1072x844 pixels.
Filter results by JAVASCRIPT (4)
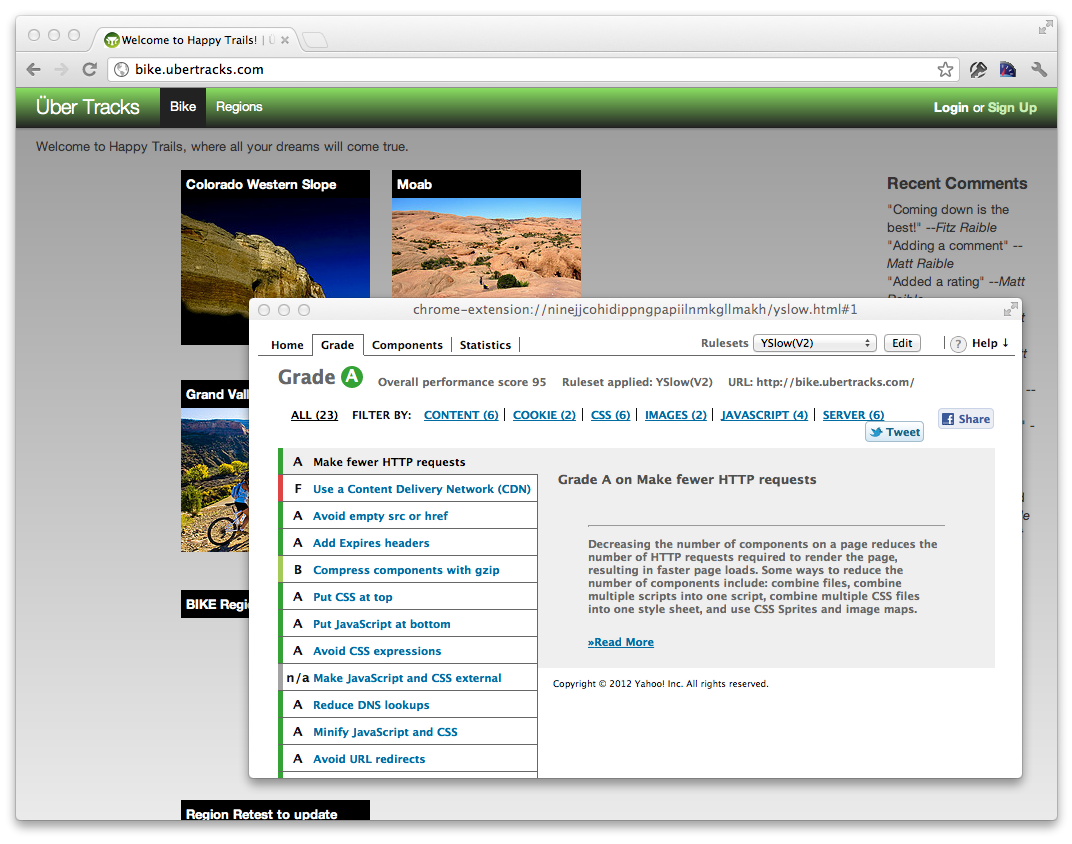[x=764, y=415]
